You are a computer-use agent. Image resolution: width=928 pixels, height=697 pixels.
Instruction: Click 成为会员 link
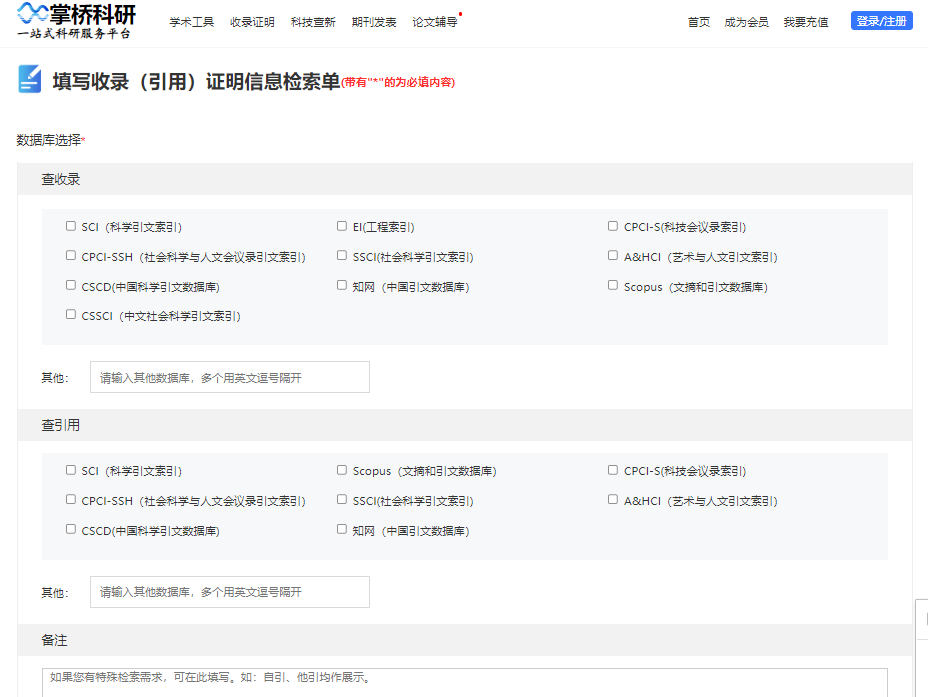[x=746, y=22]
